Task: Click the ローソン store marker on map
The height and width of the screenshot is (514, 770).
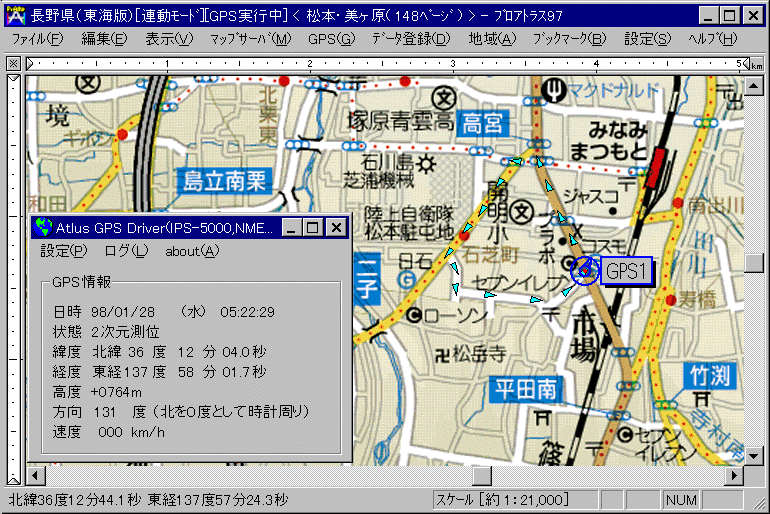Action: [x=413, y=315]
